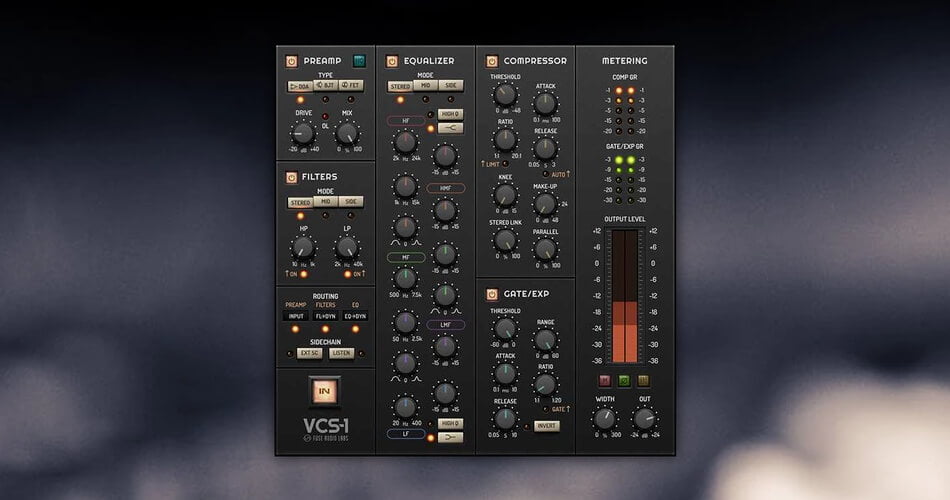Set Filters mode to Stereo
This screenshot has width=950, height=500.
pyautogui.click(x=301, y=202)
